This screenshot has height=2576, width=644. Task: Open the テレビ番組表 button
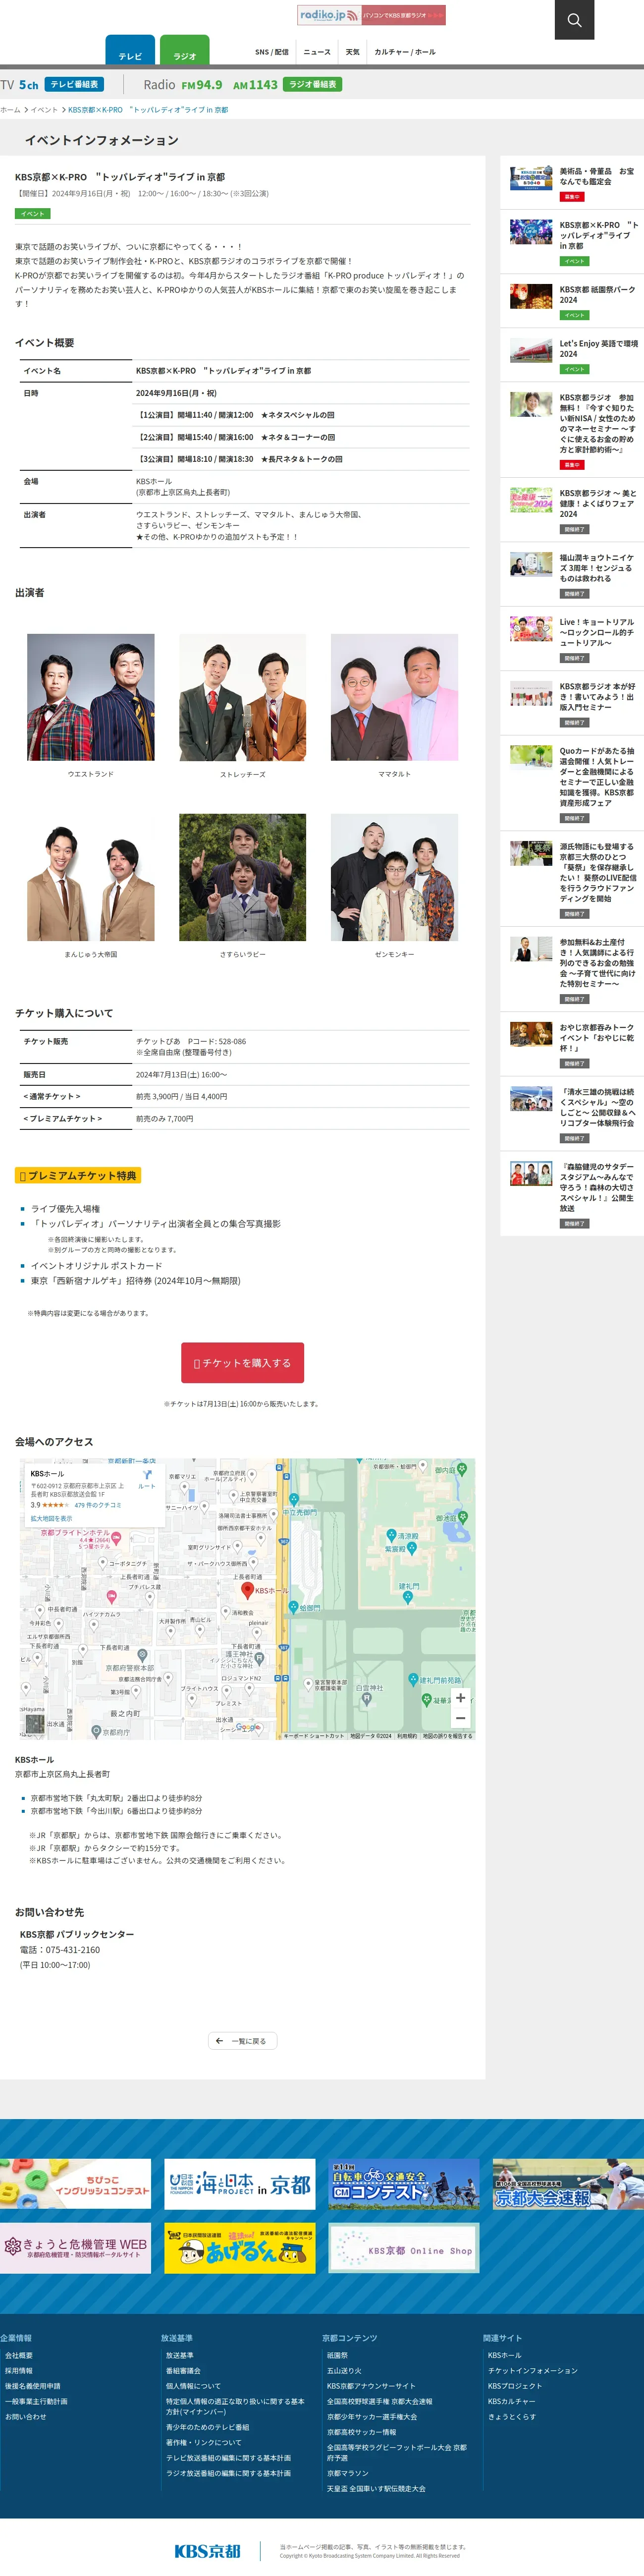75,84
